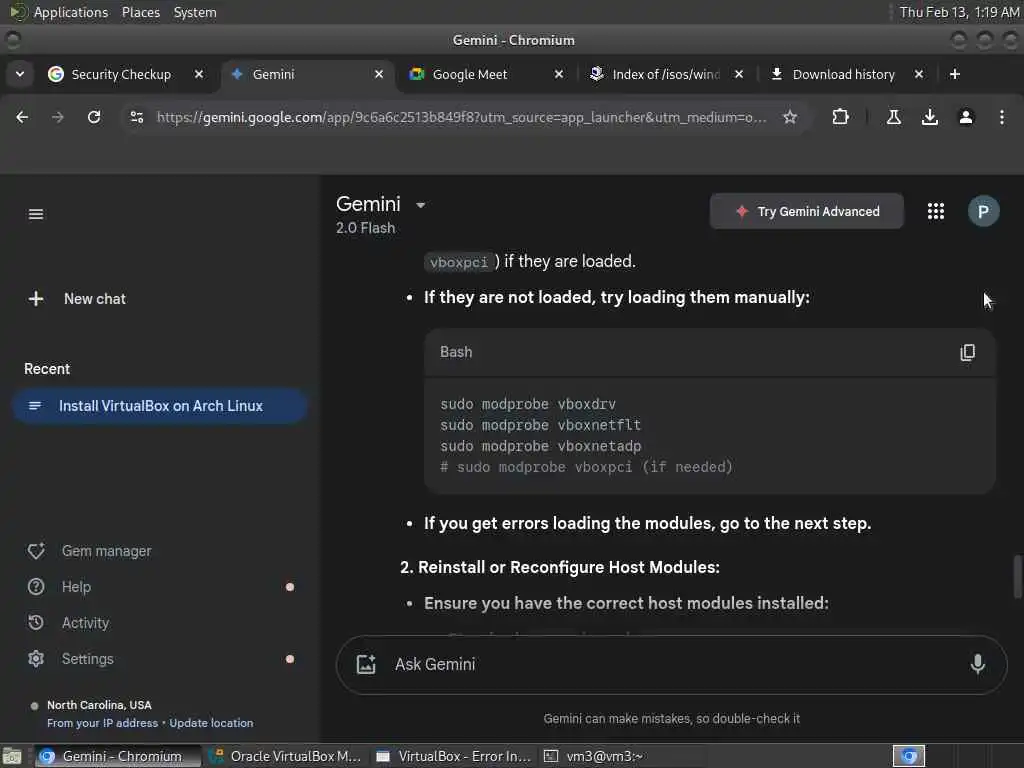Close the Security Checkup tab

click(x=199, y=74)
